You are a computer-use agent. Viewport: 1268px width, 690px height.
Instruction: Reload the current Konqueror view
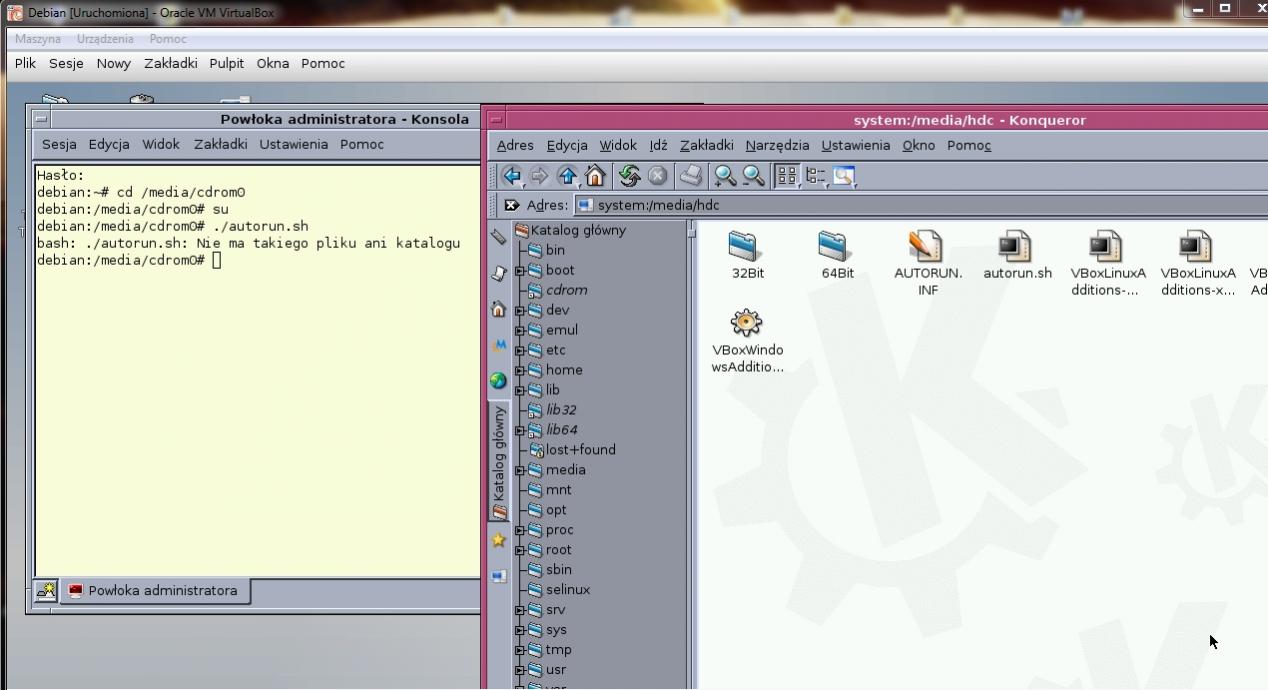(629, 176)
